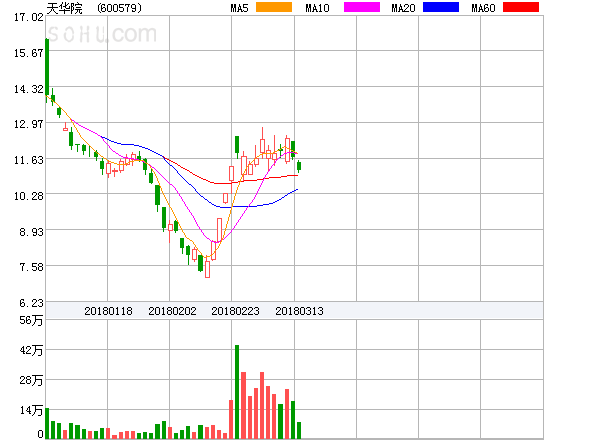Image resolution: width=600 pixels, height=440 pixels.
Task: Click the 10.28 price axis label
Action: 29,196
